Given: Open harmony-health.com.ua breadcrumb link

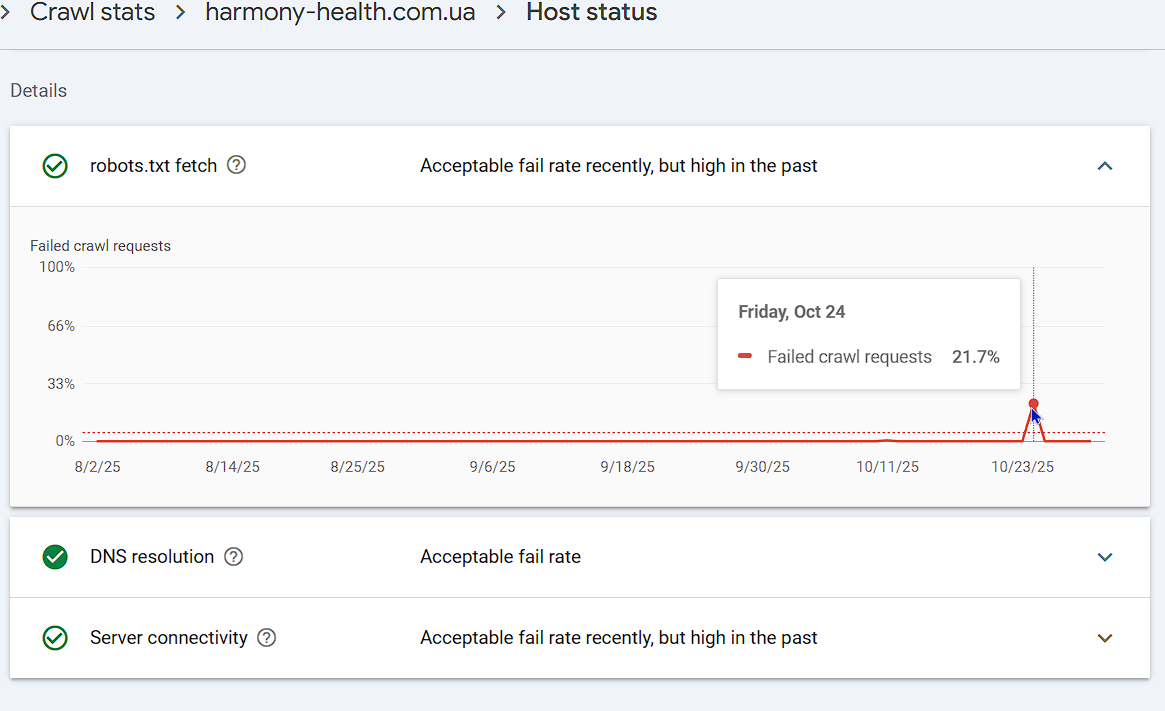Looking at the screenshot, I should pos(340,13).
